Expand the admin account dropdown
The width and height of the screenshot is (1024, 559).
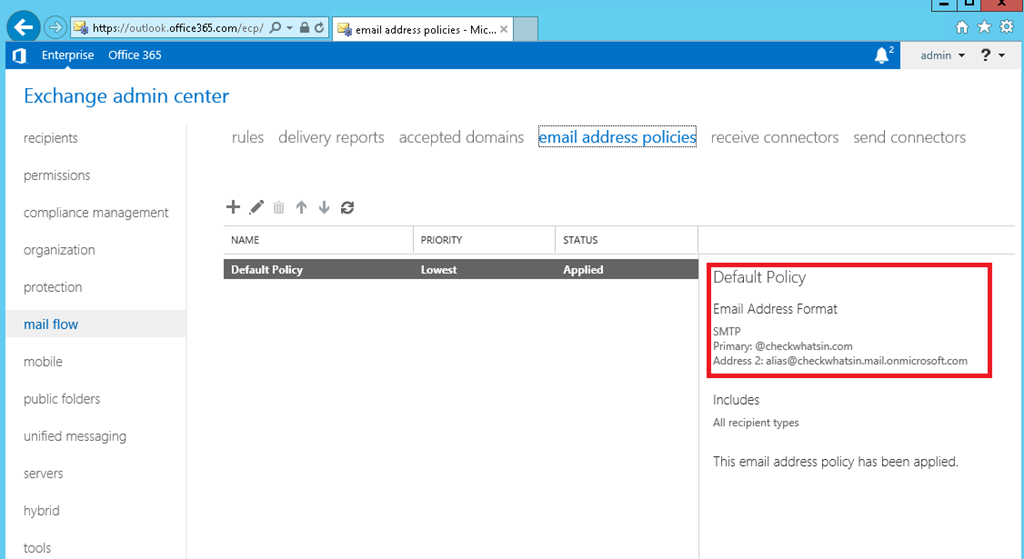[x=942, y=56]
